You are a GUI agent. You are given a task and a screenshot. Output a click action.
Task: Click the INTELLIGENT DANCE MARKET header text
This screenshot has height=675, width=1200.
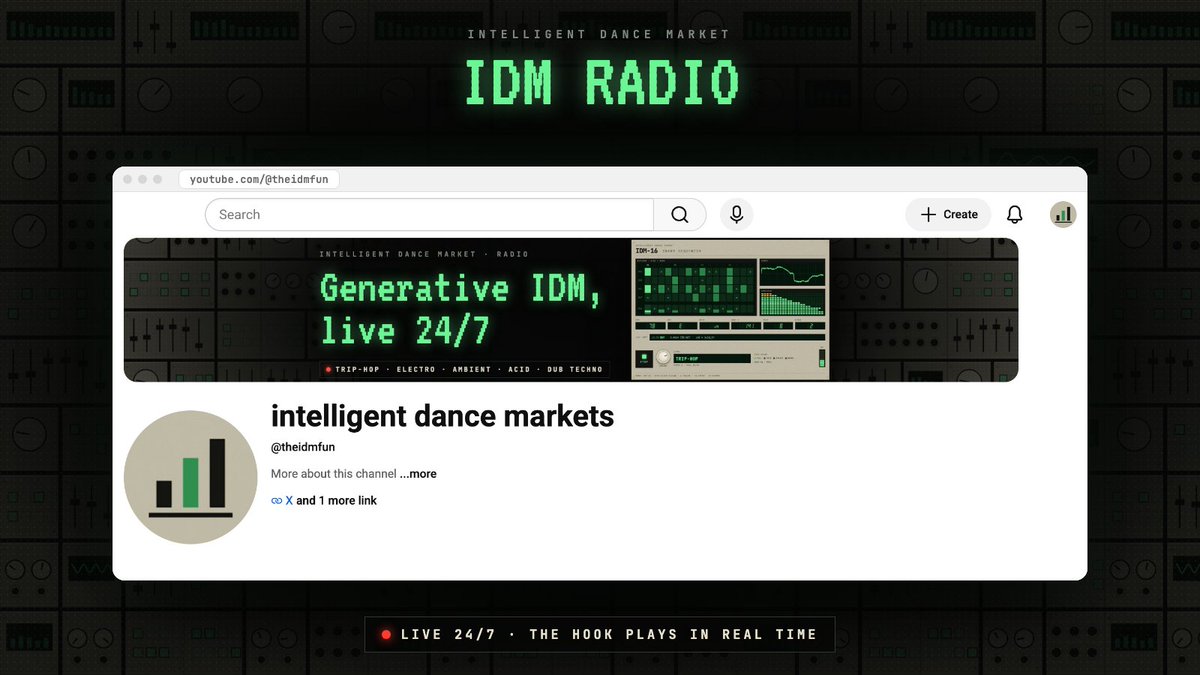click(599, 34)
